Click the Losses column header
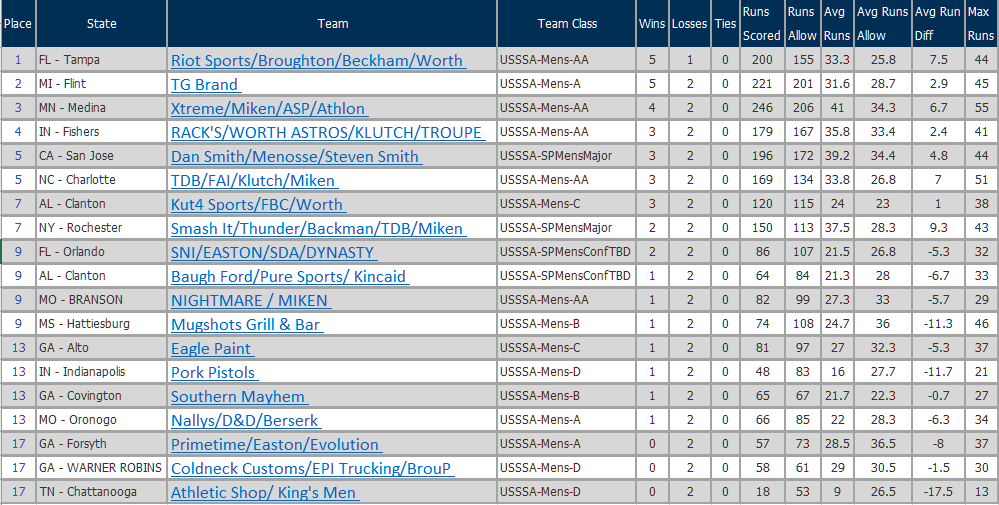 [x=689, y=24]
